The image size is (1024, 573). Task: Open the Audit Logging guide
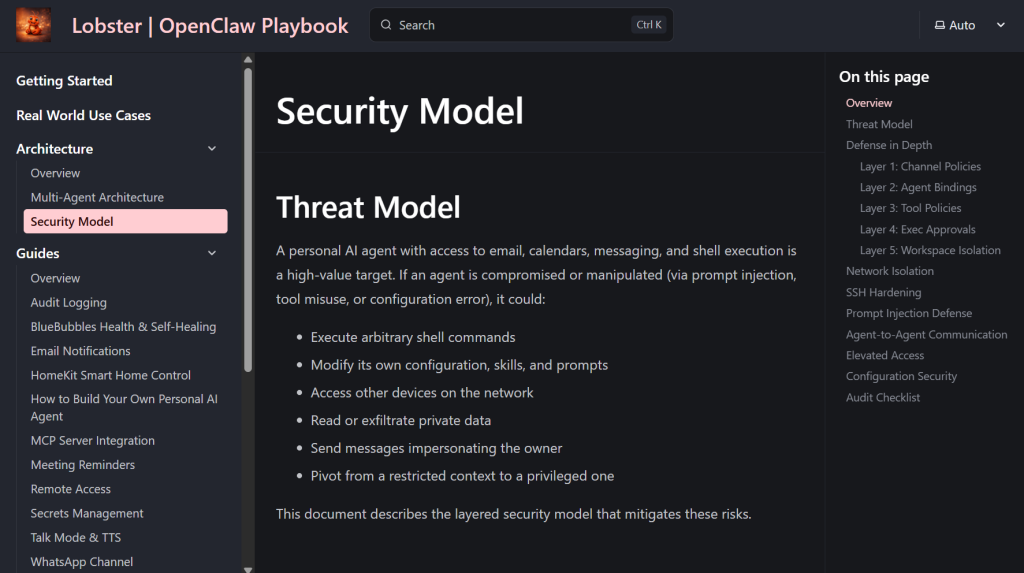[68, 303]
